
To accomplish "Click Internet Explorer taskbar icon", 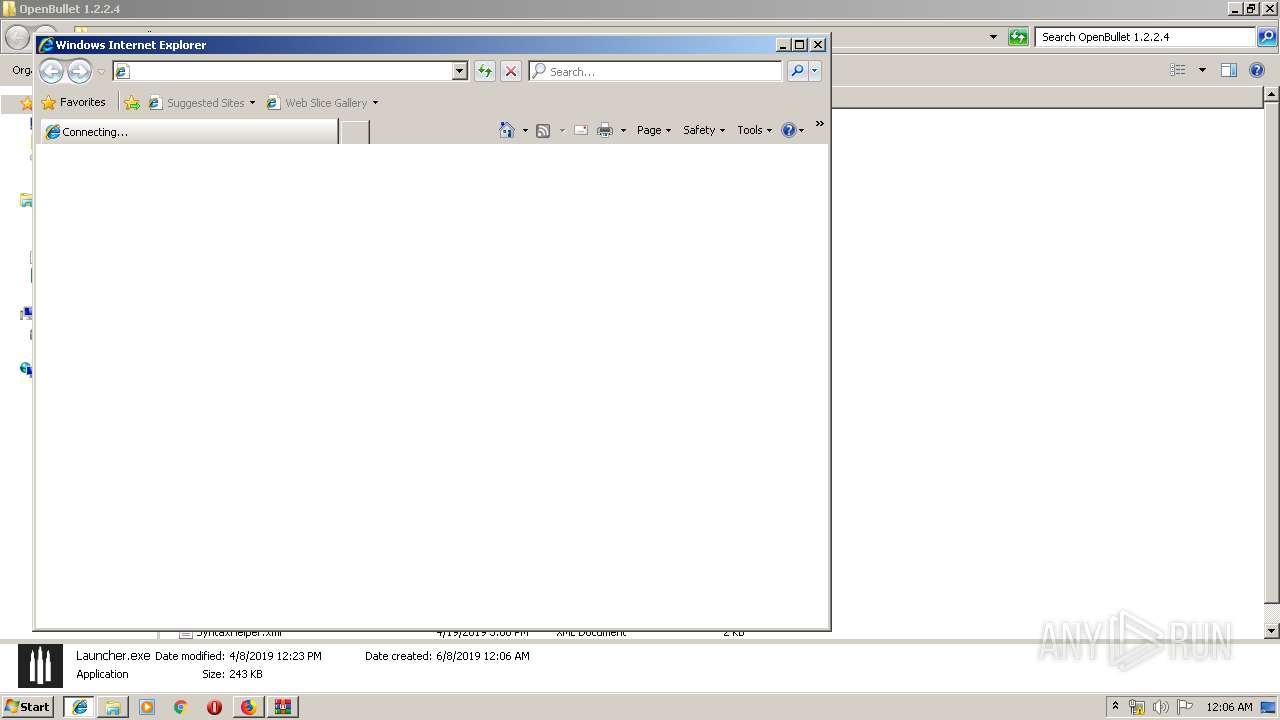I will pos(79,706).
